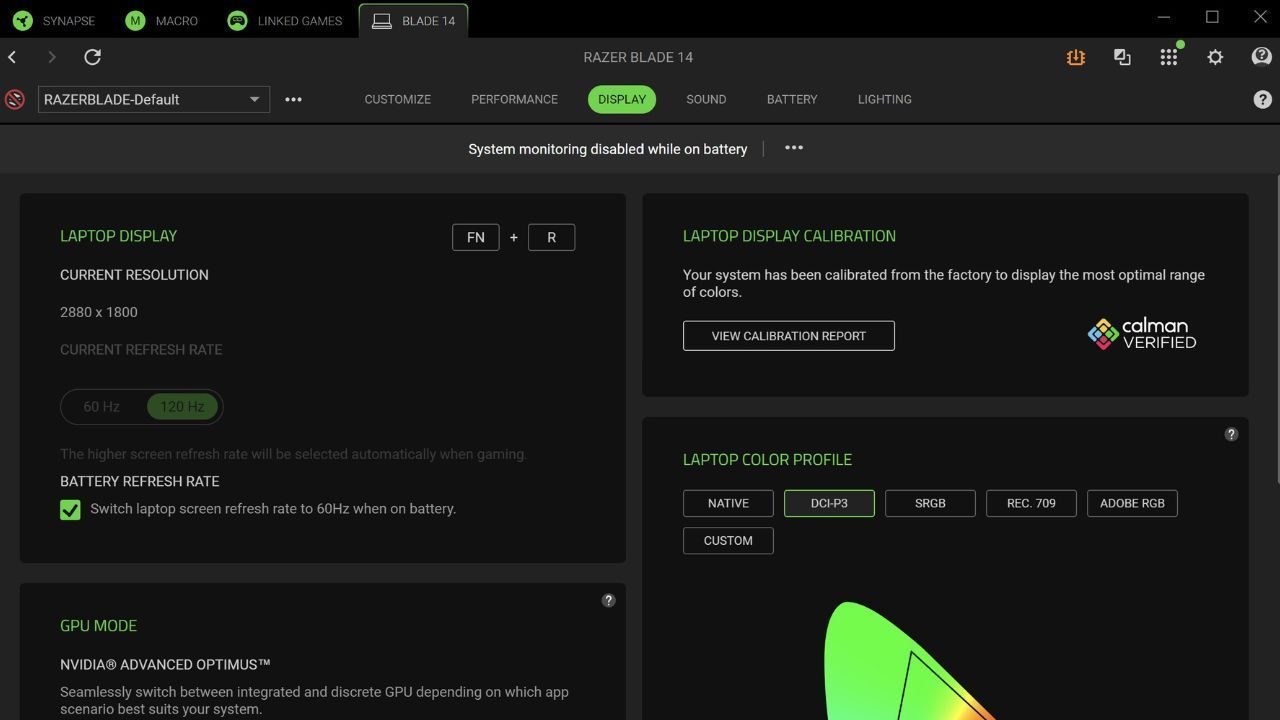Expand the RAZERBLADE-Default profile dropdown

[x=253, y=99]
